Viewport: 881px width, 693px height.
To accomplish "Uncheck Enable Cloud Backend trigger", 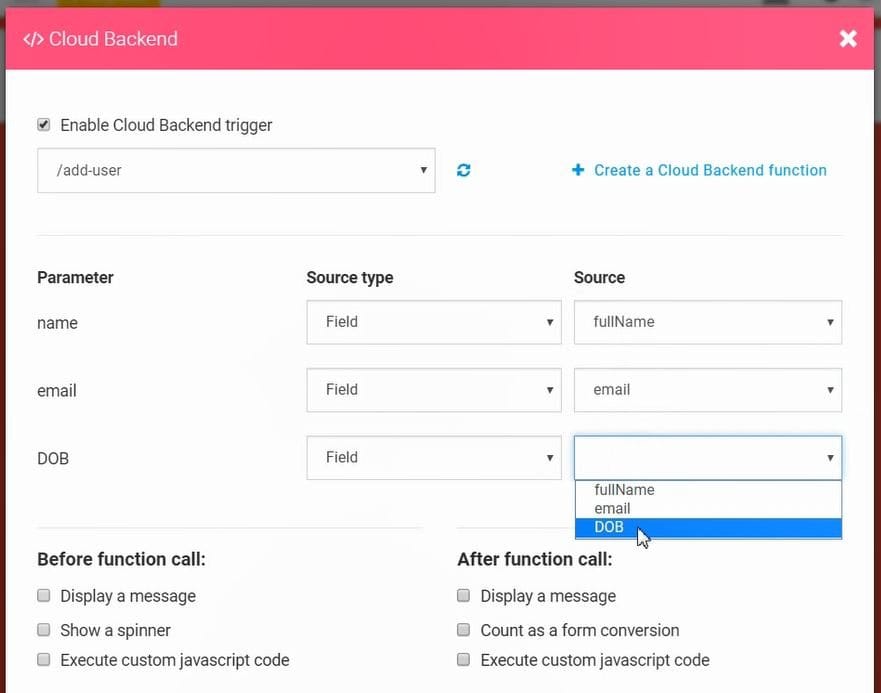I will [44, 125].
